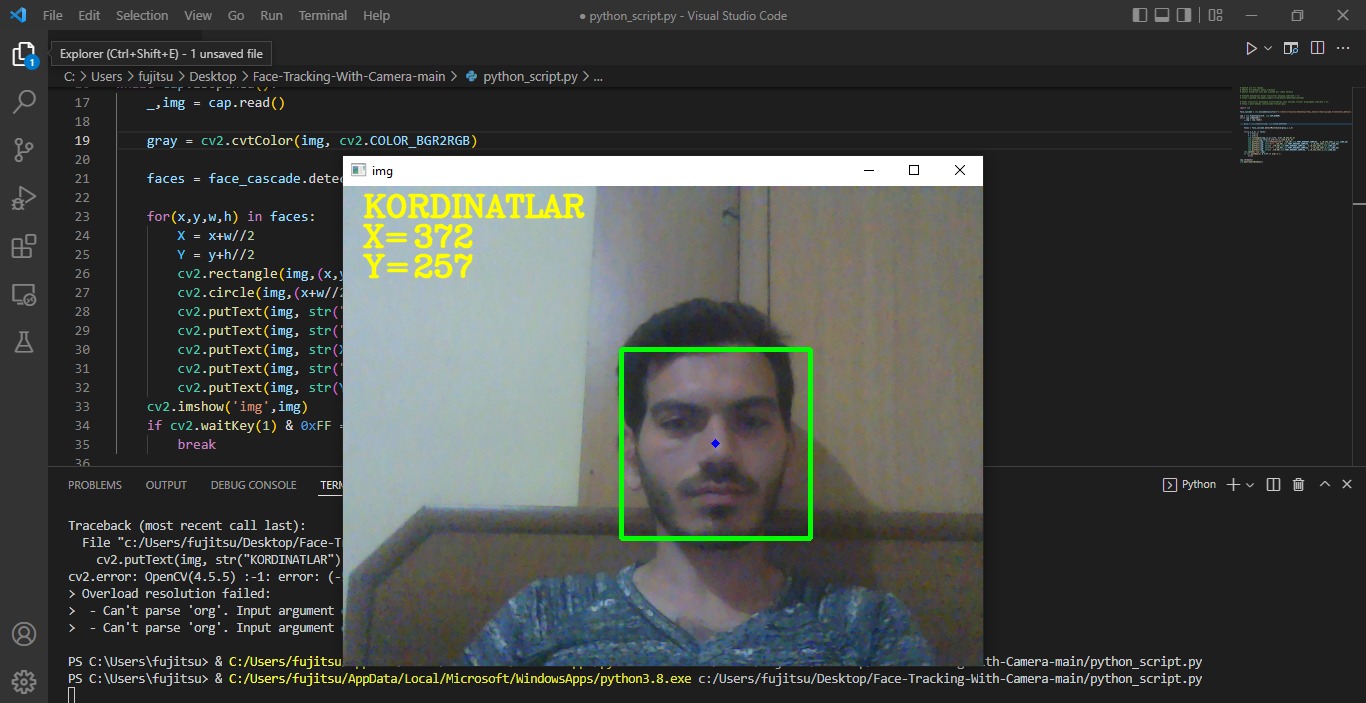This screenshot has height=703, width=1366.
Task: Launch a new terminal with plus
Action: (1233, 484)
